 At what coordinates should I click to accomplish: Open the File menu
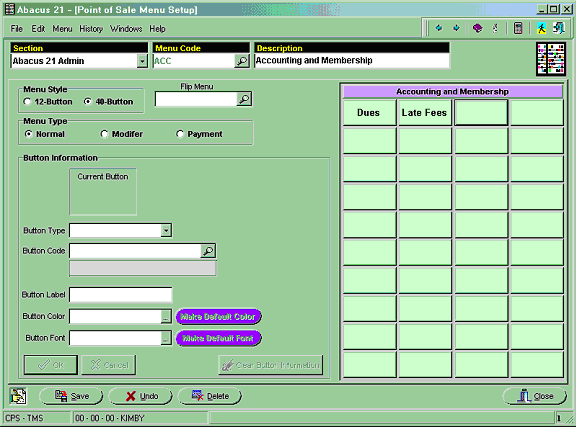click(x=17, y=29)
